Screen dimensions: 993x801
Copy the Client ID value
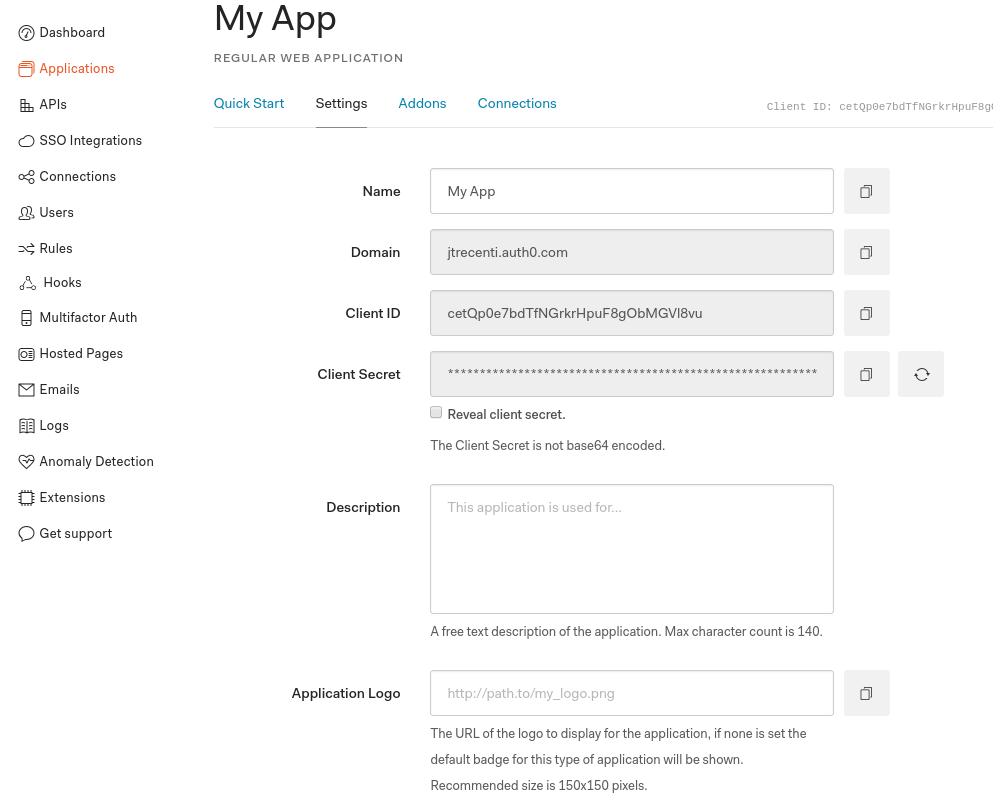tap(866, 313)
